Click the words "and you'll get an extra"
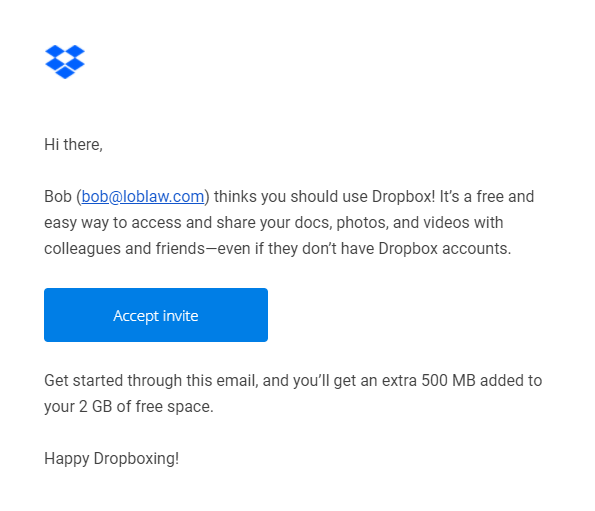 340,380
